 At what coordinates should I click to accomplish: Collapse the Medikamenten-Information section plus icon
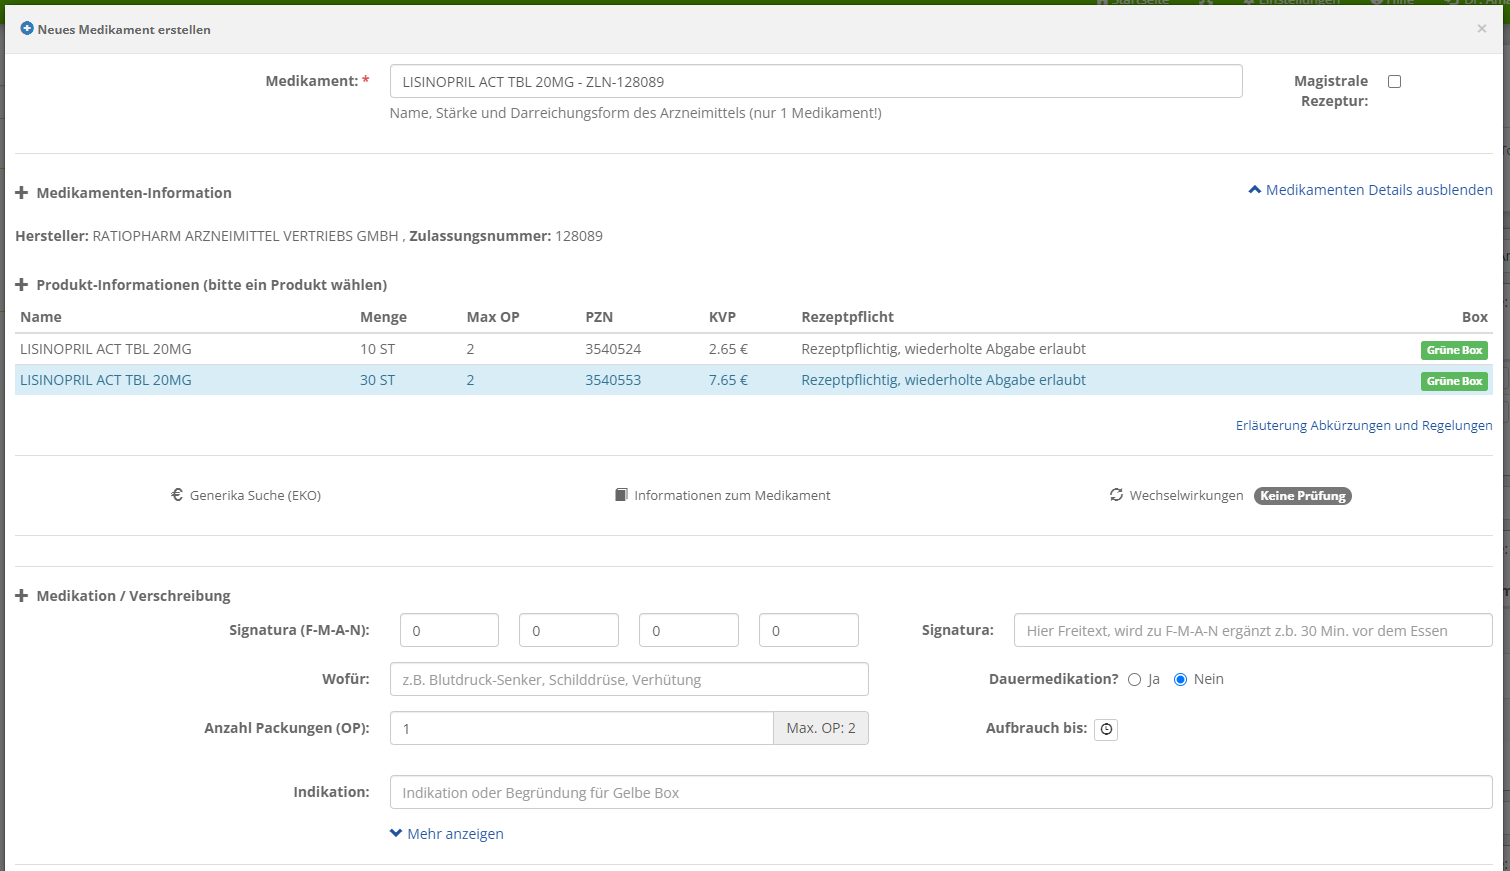click(x=21, y=192)
